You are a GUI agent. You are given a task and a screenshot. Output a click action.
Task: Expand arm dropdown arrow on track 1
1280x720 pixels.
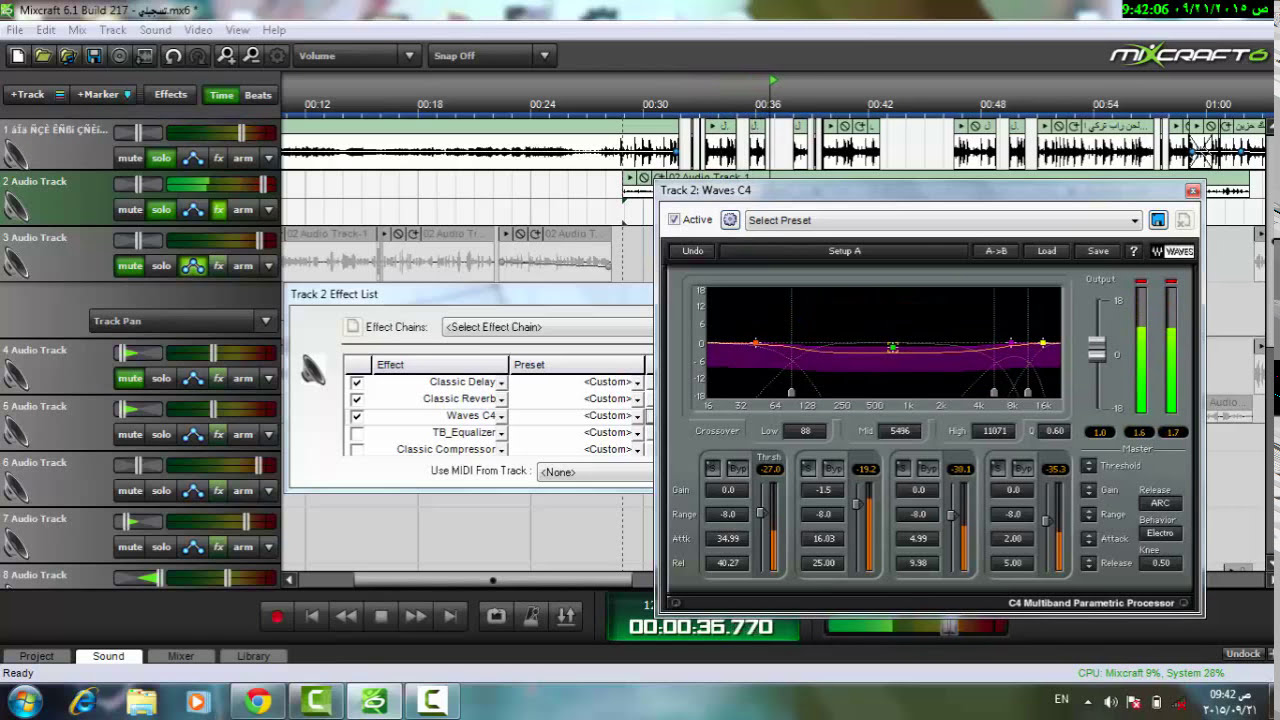tap(268, 158)
